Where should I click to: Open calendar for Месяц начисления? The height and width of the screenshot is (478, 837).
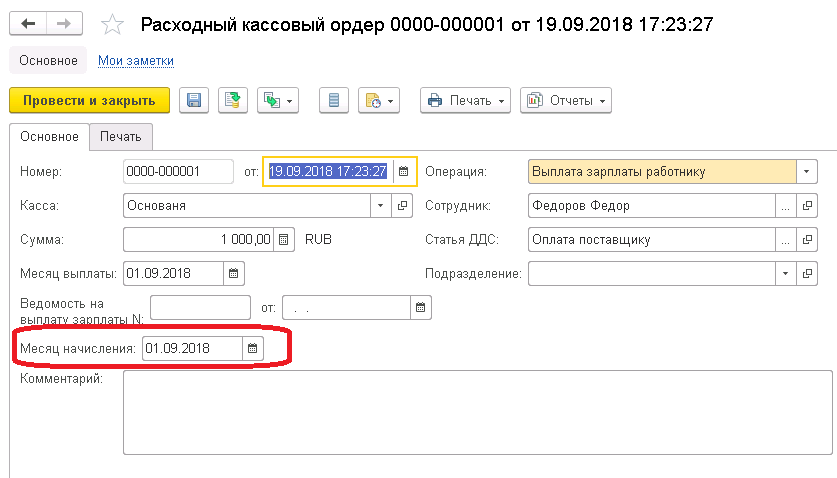[252, 349]
